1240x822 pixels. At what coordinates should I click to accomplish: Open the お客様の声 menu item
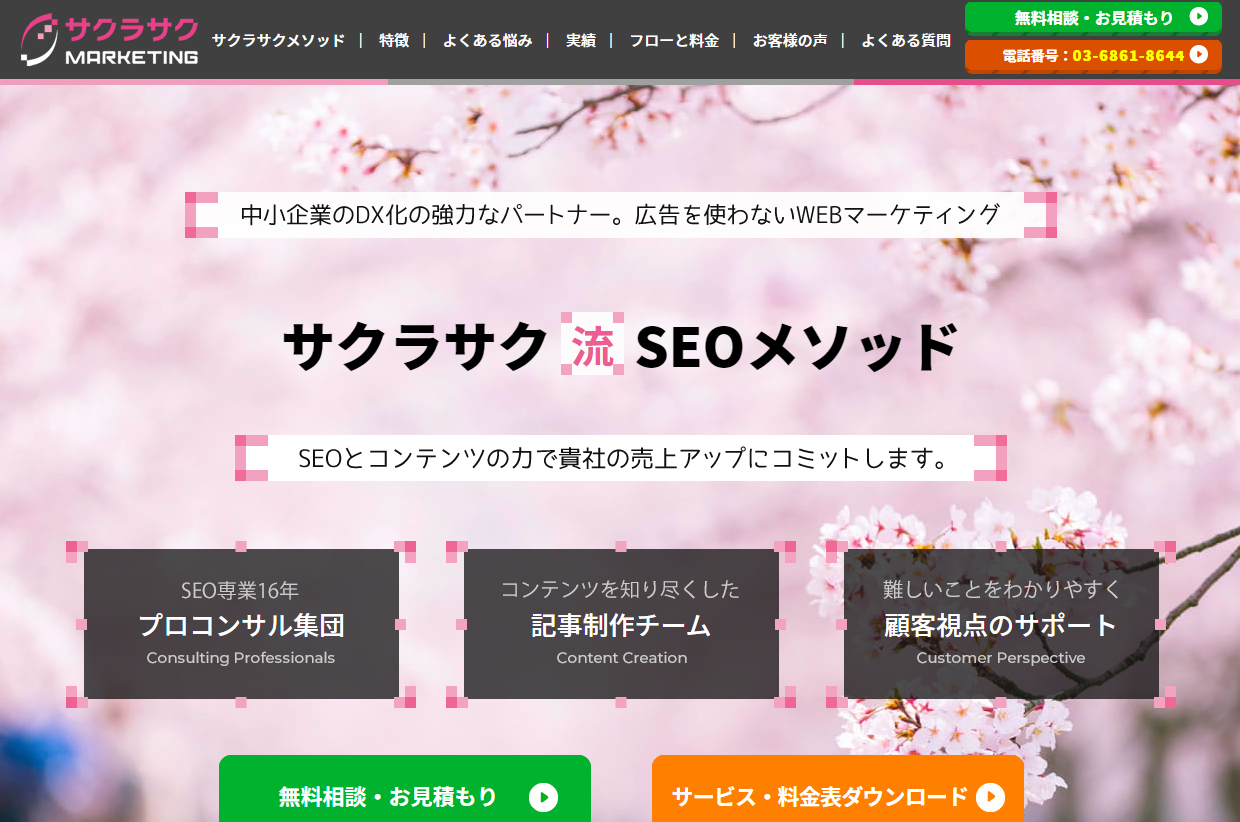point(790,41)
